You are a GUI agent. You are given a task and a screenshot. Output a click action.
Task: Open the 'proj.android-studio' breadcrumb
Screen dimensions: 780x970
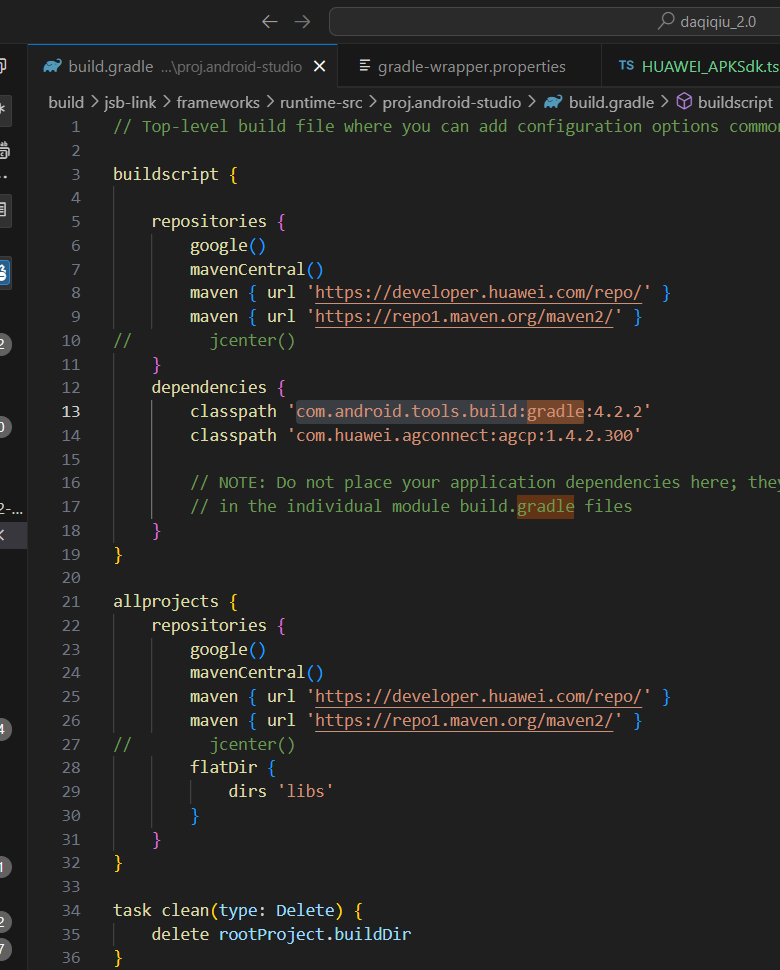[452, 102]
